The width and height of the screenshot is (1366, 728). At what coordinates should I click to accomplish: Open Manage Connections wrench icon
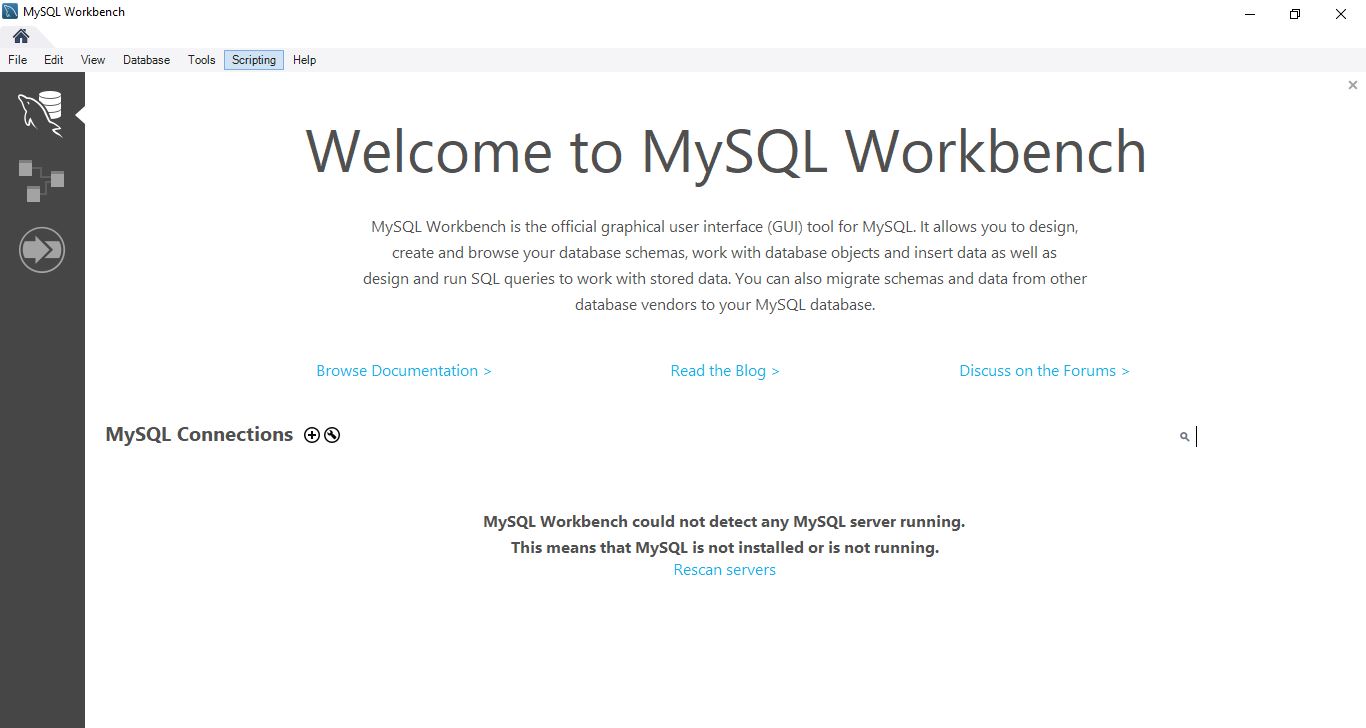[332, 435]
